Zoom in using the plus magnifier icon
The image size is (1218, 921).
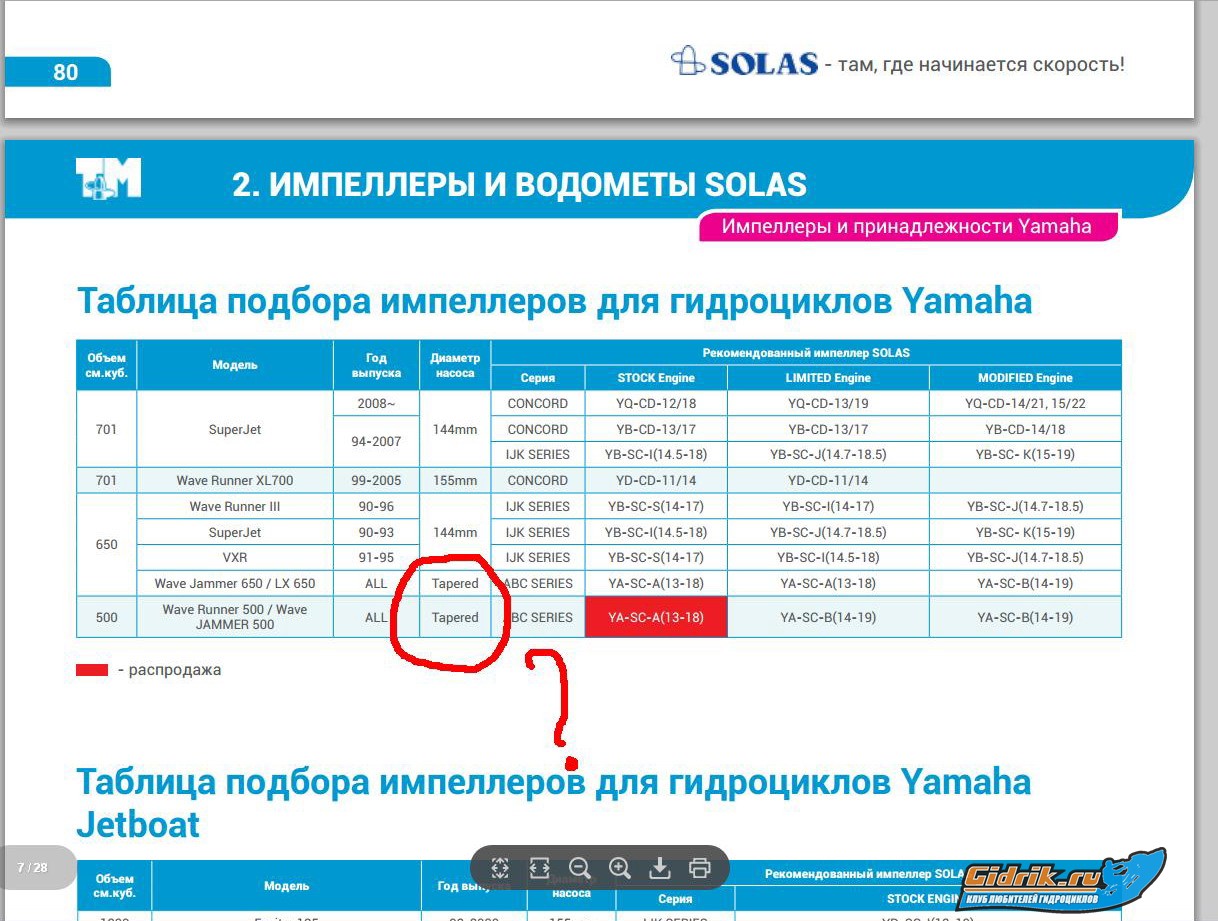(x=620, y=867)
